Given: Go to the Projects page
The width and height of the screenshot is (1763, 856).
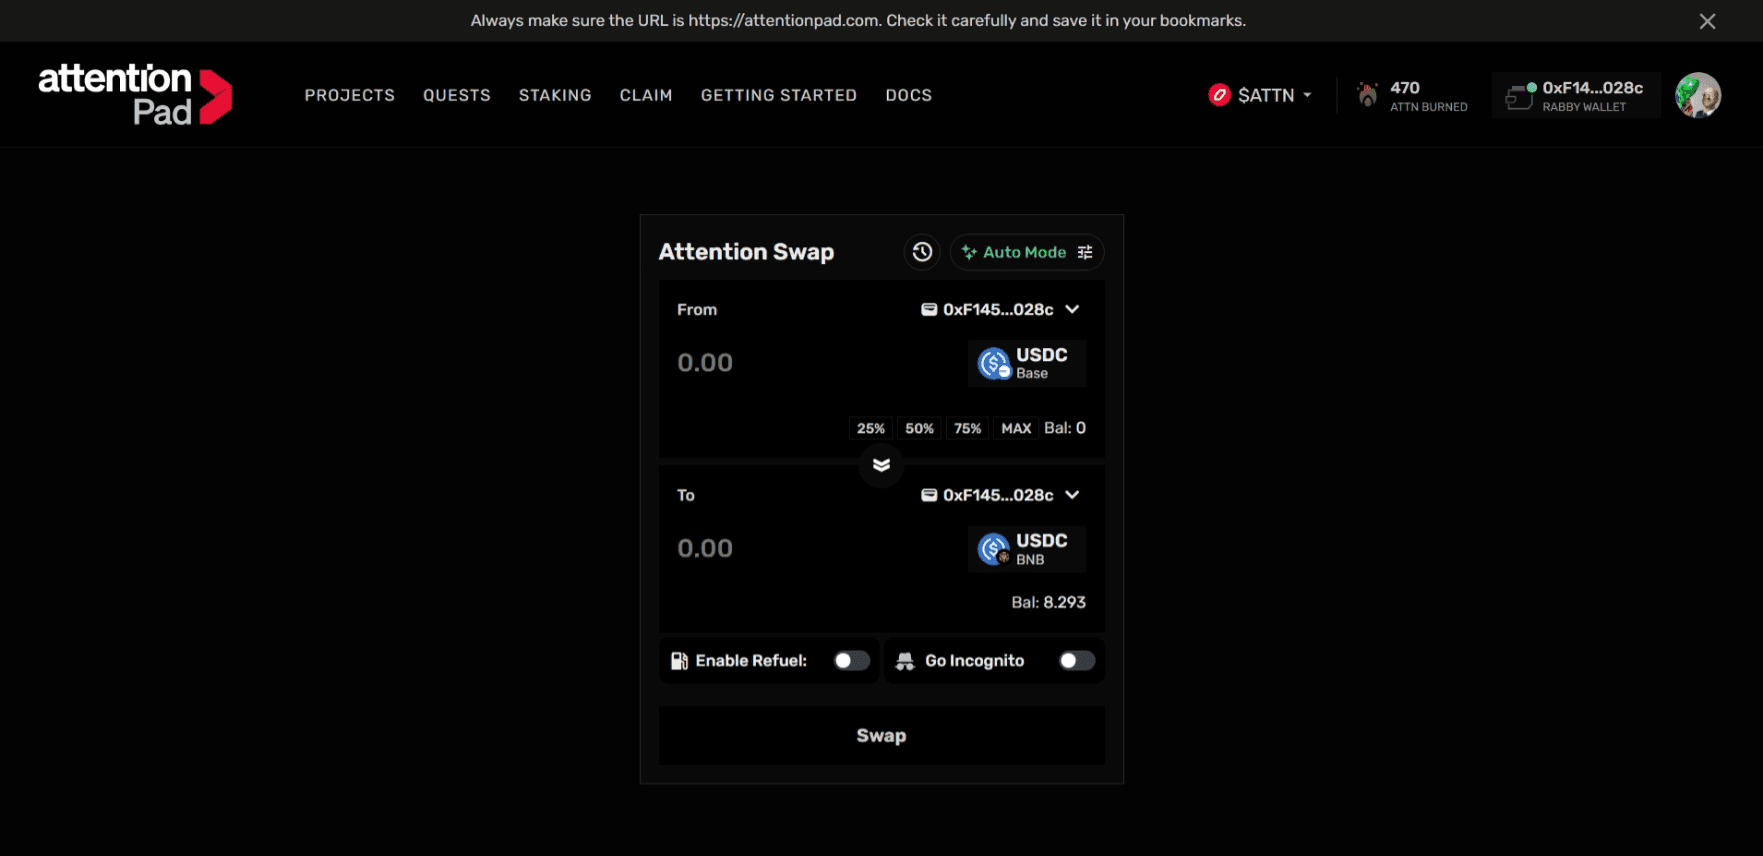Looking at the screenshot, I should tap(350, 95).
